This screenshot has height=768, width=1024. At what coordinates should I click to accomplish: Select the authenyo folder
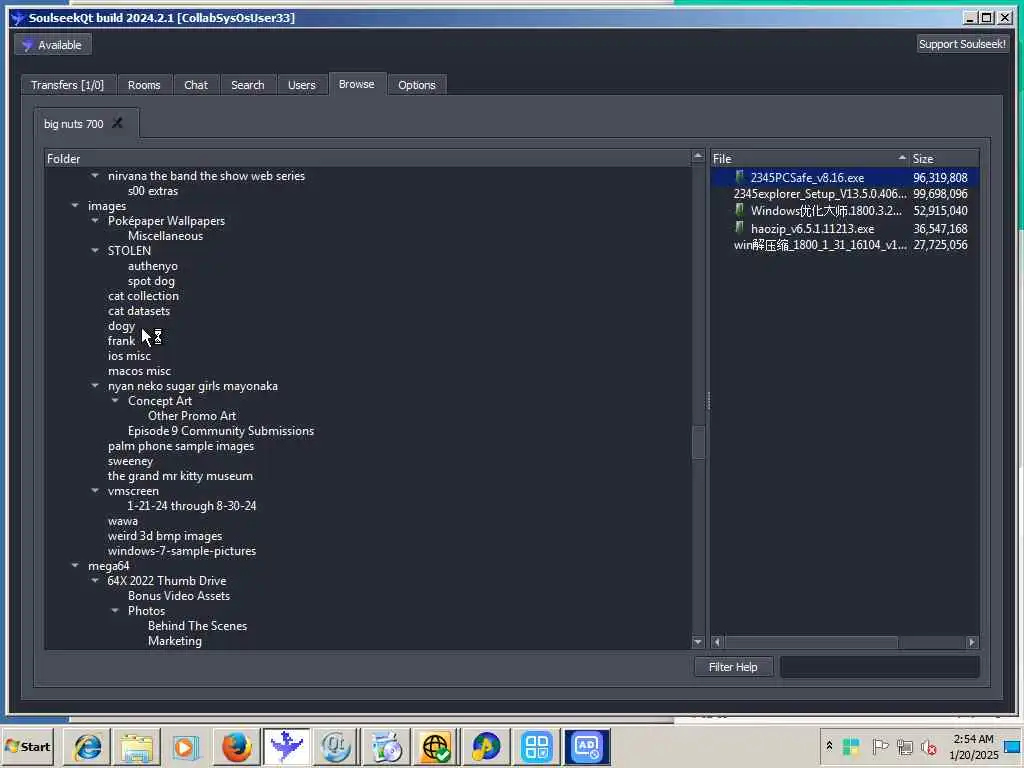(153, 266)
